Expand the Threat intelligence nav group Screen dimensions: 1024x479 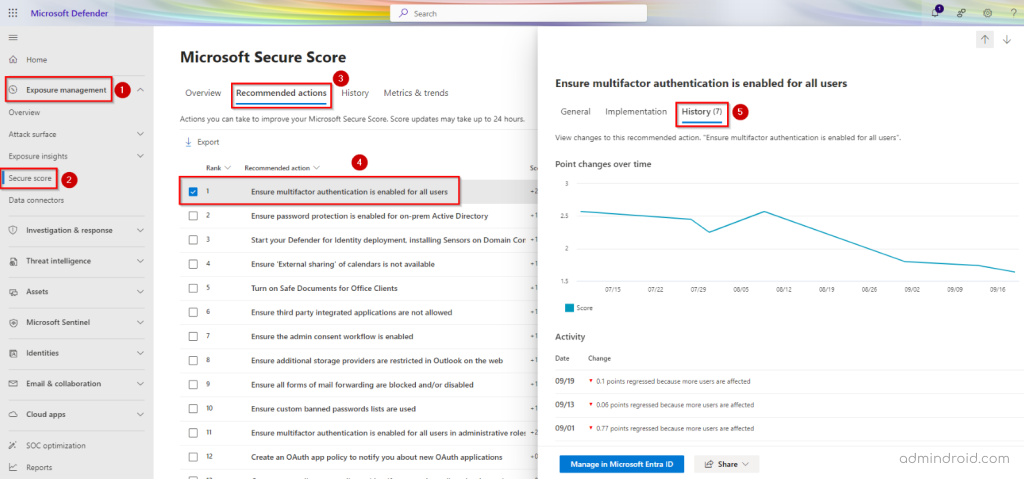point(140,261)
